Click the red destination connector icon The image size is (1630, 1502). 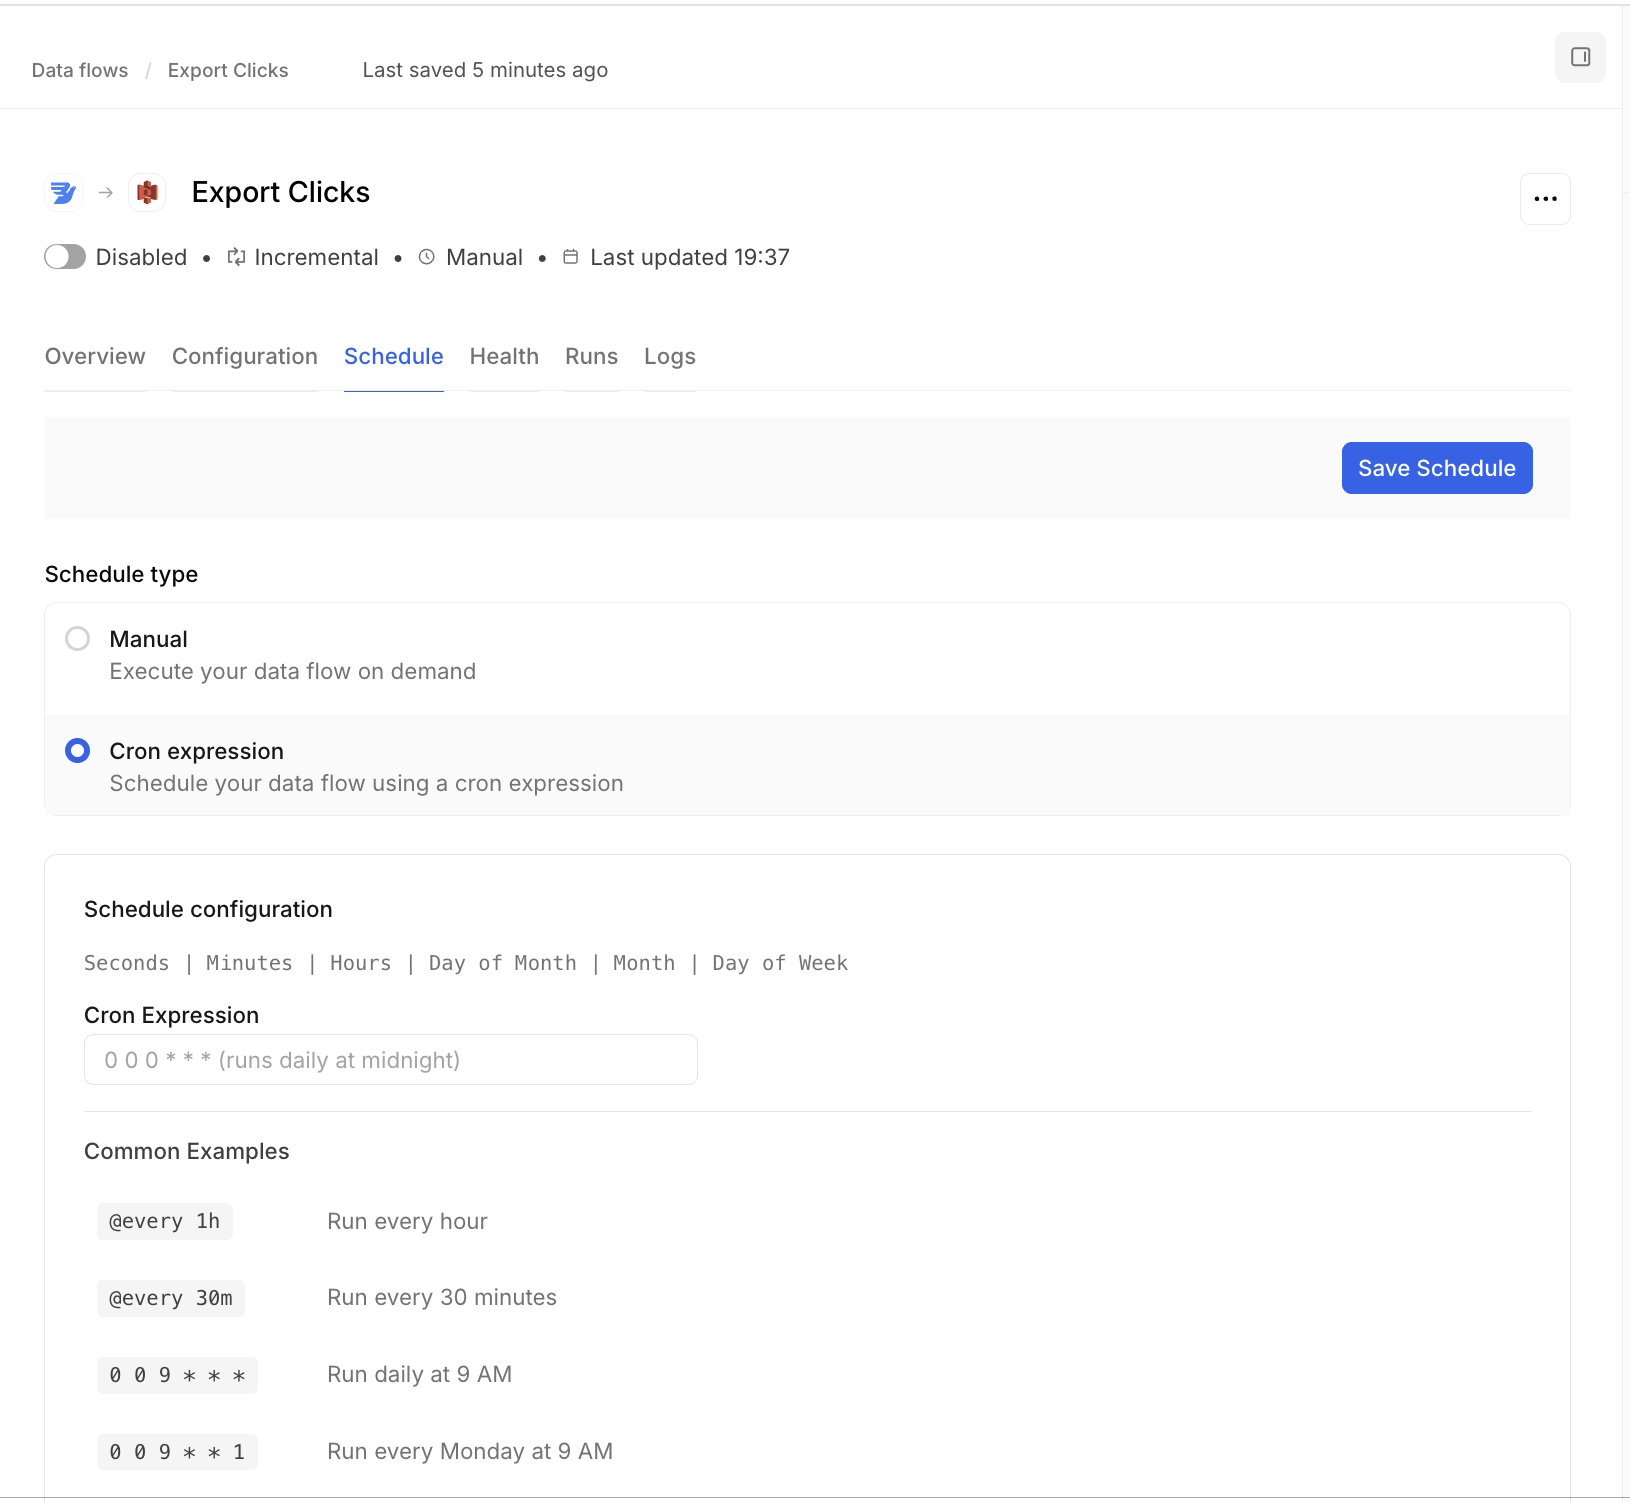[x=147, y=192]
